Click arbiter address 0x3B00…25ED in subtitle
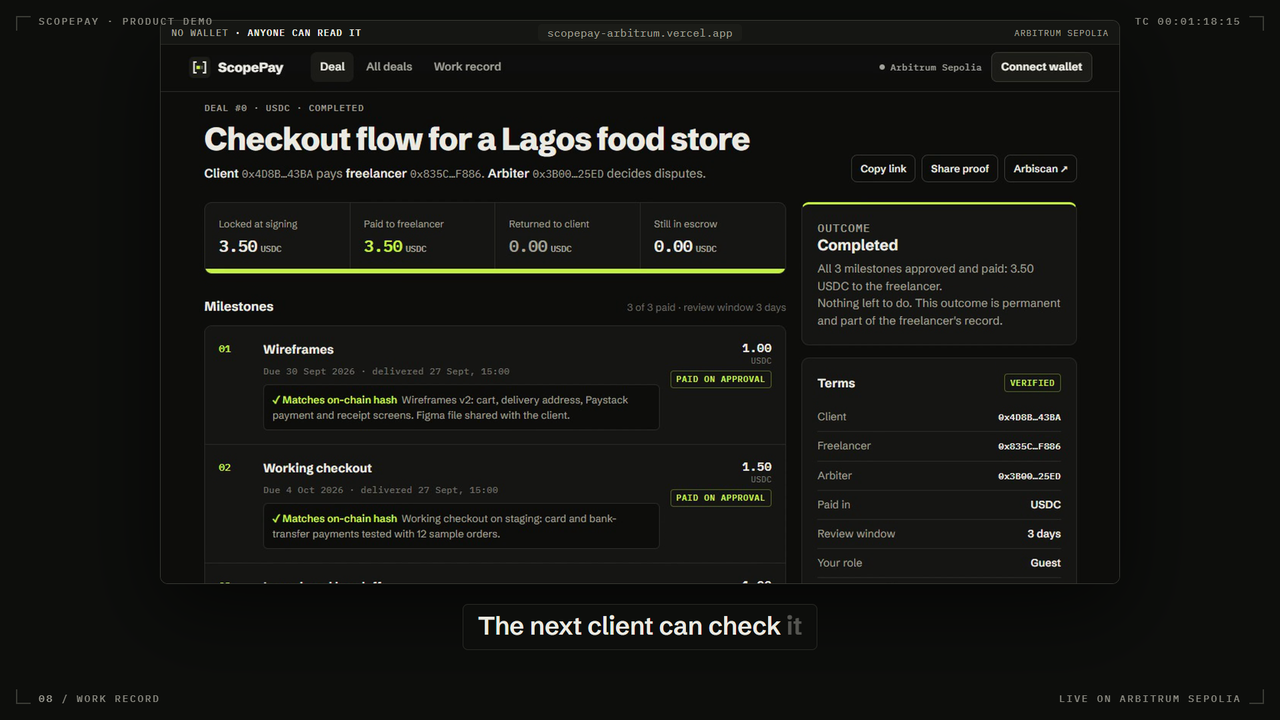This screenshot has width=1280, height=720. tap(568, 174)
